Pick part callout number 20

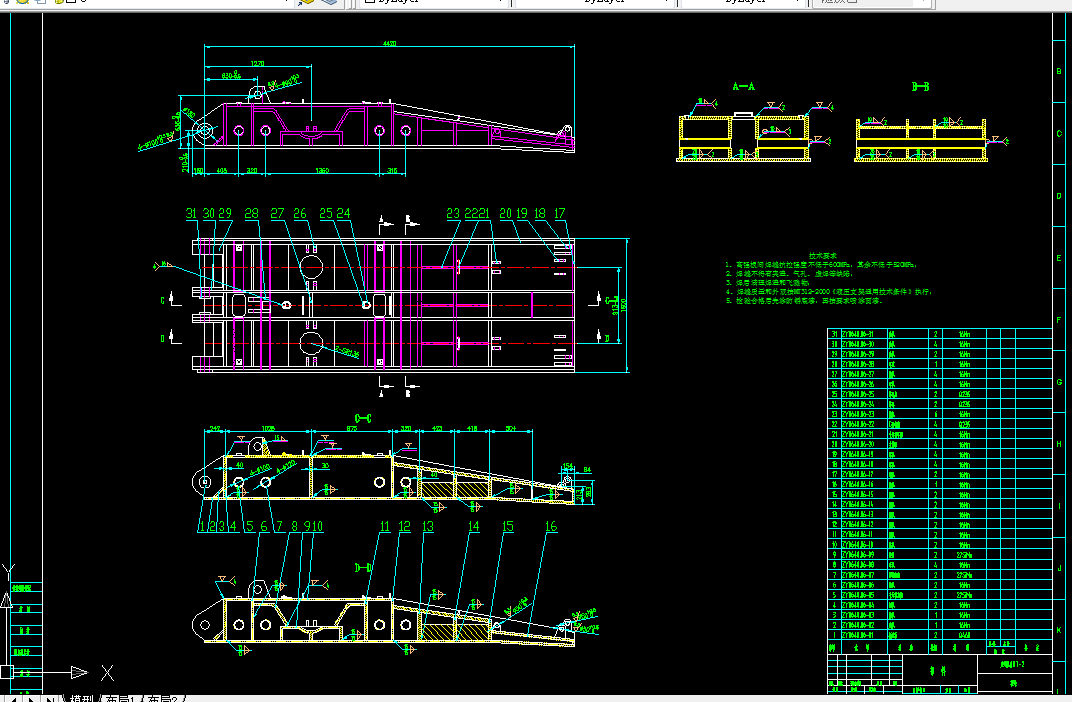pyautogui.click(x=506, y=213)
